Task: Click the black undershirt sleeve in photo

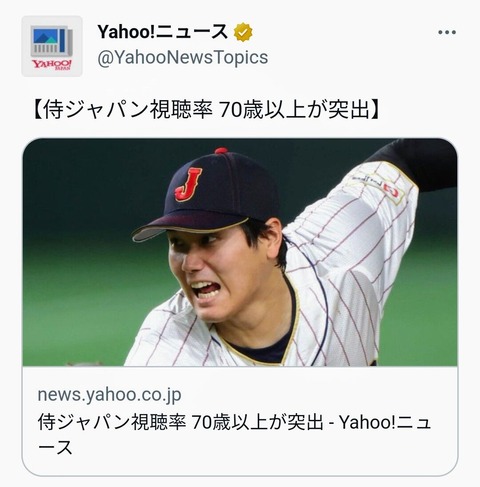Action: 415,162
